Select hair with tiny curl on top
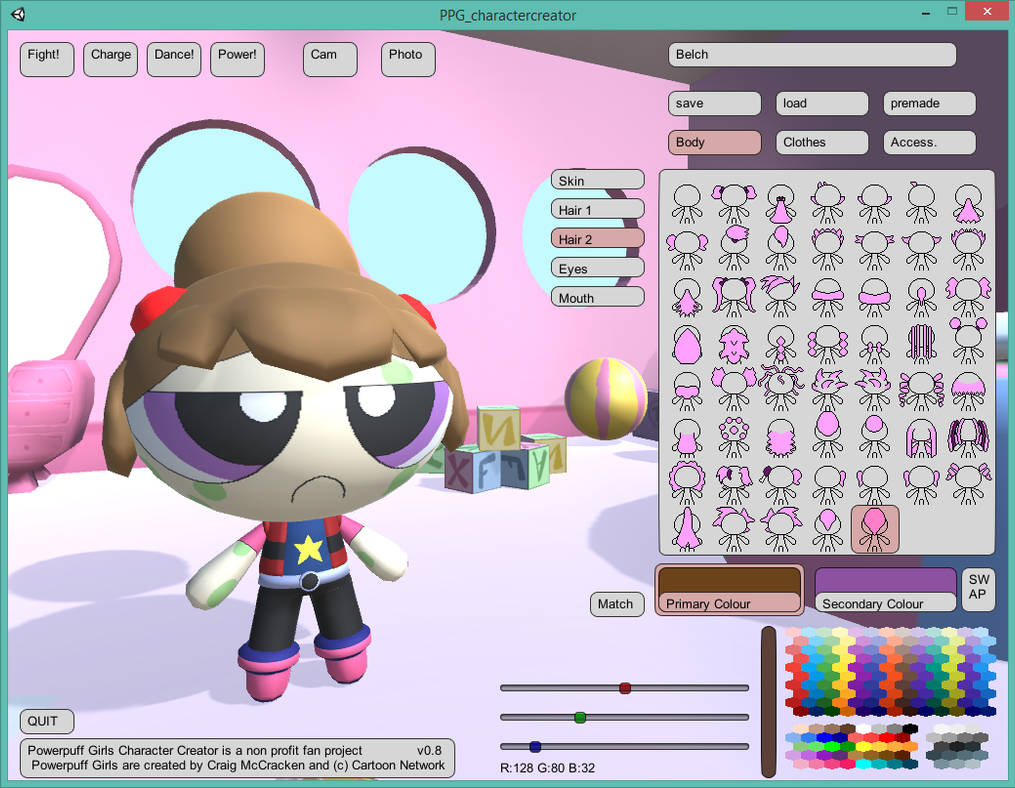 click(921, 204)
